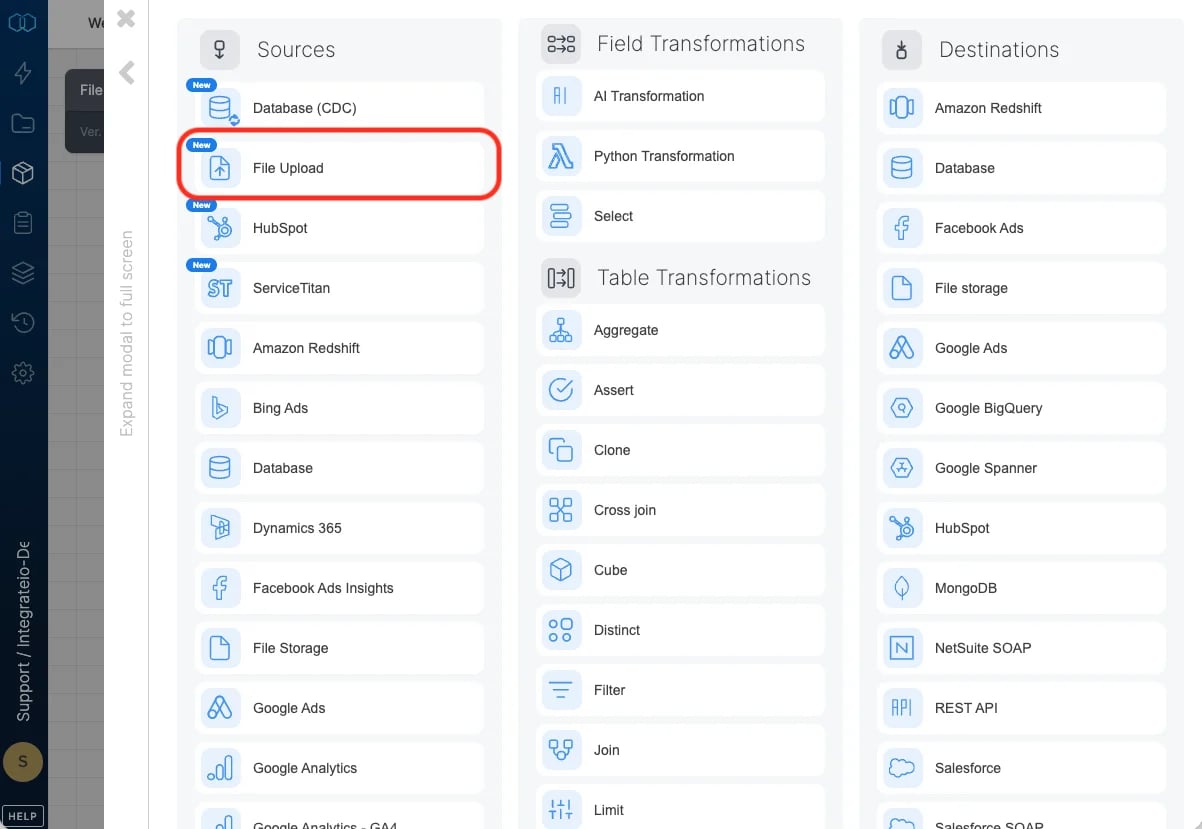Select File Storage source icon
Image resolution: width=1202 pixels, height=829 pixels.
pos(220,648)
